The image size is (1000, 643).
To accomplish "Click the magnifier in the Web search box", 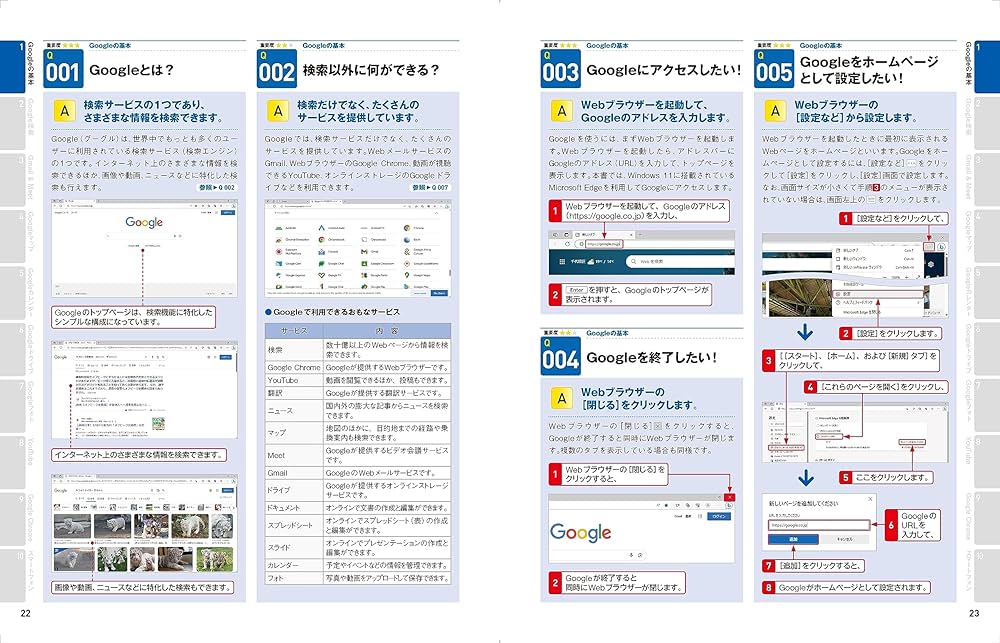I will tap(634, 261).
